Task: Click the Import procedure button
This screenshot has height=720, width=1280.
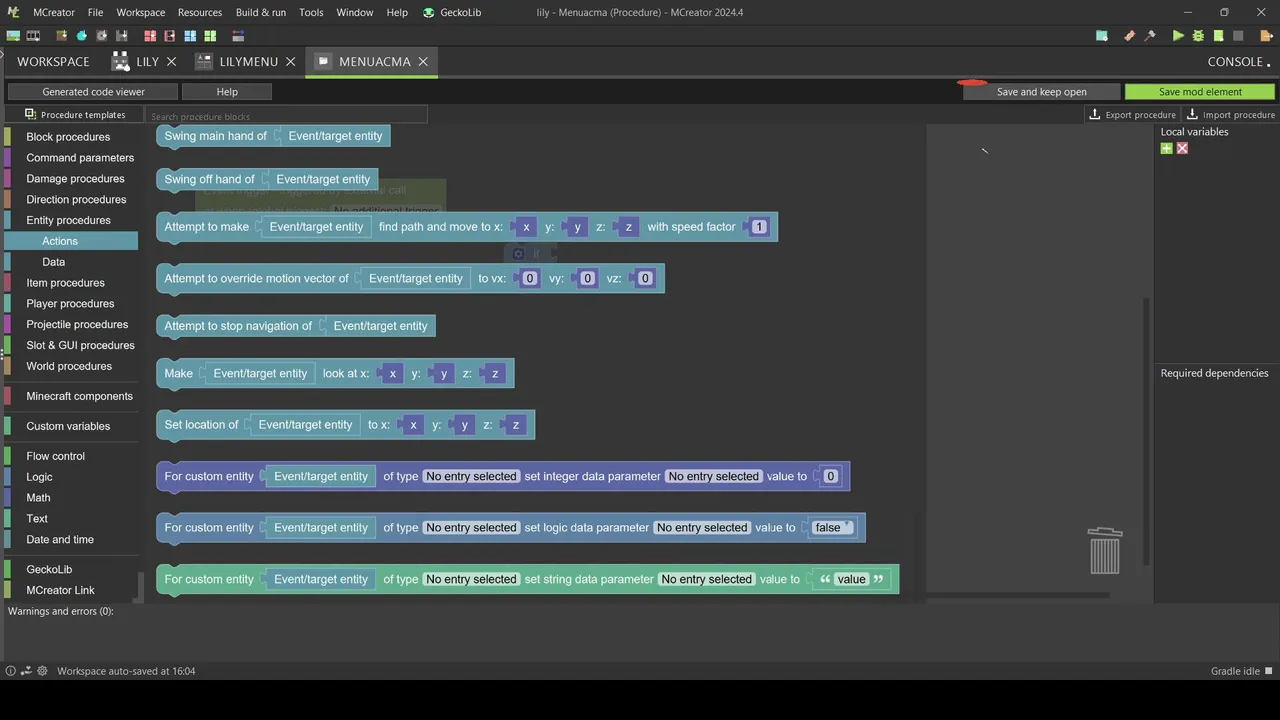Action: pos(1230,115)
